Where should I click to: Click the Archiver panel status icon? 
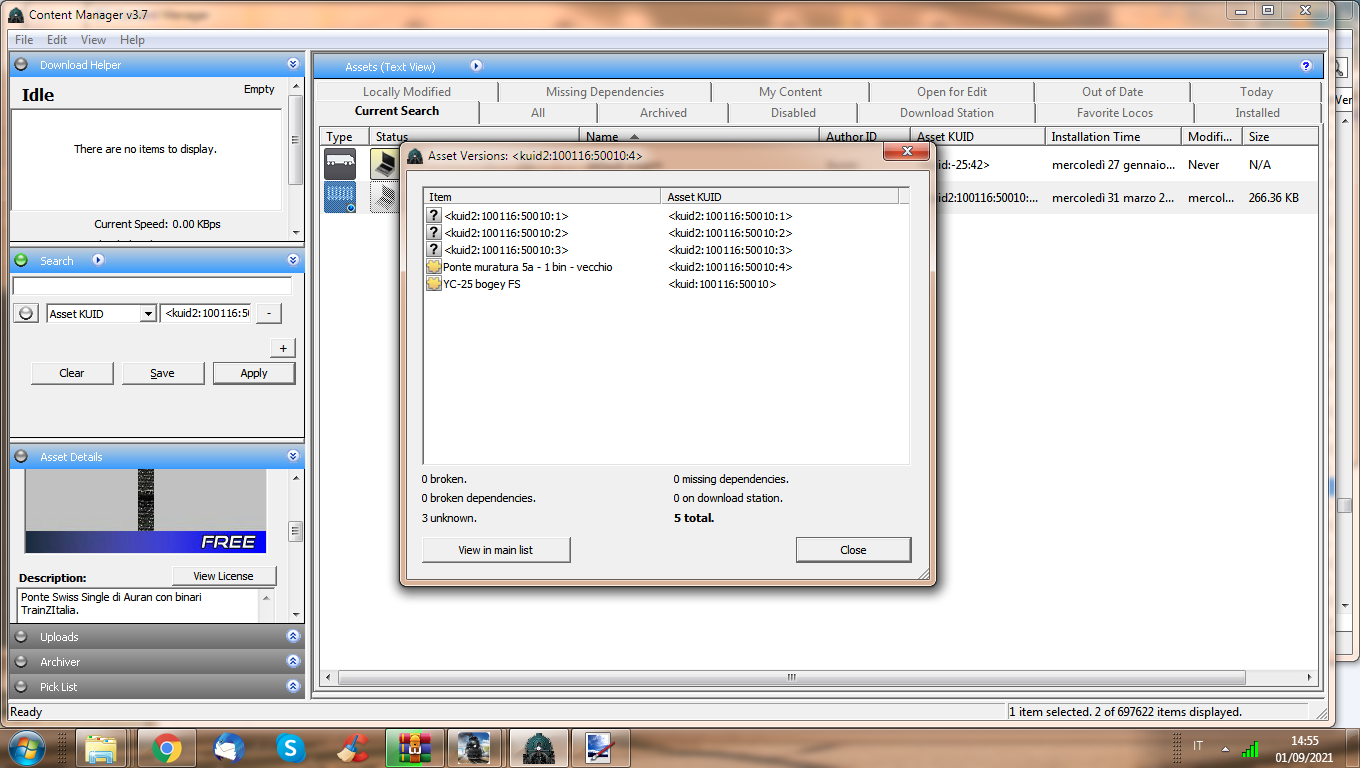click(x=21, y=662)
